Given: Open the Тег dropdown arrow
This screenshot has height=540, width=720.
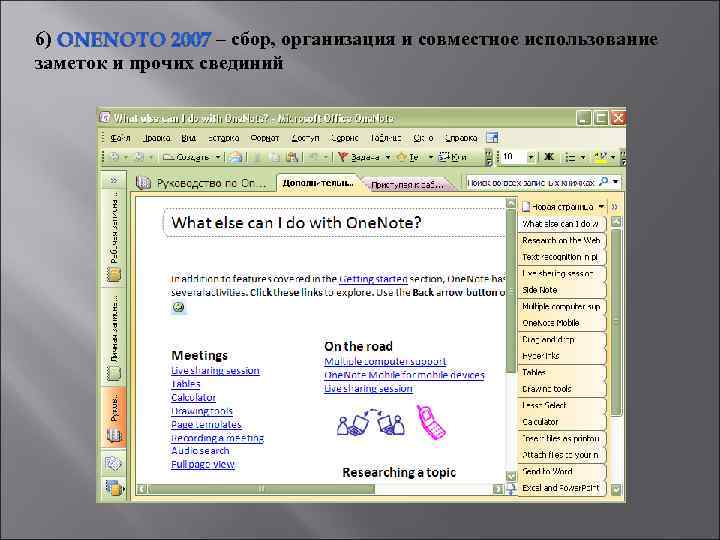Looking at the screenshot, I should [x=430, y=157].
